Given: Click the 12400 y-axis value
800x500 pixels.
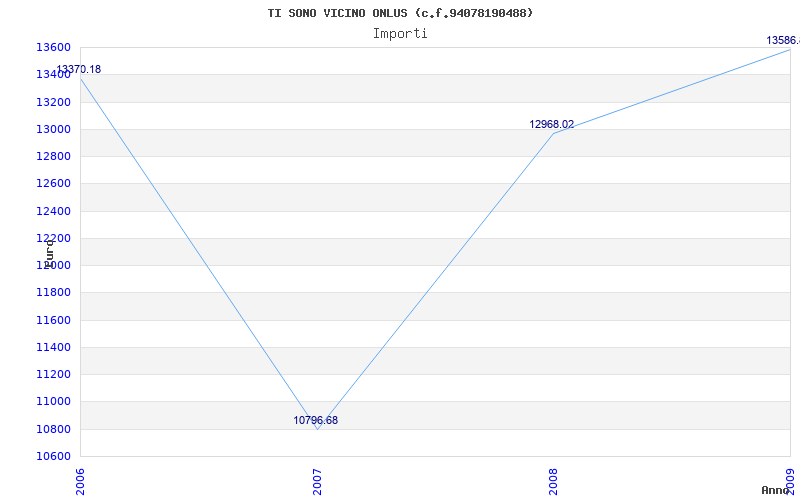Looking at the screenshot, I should click(53, 211).
